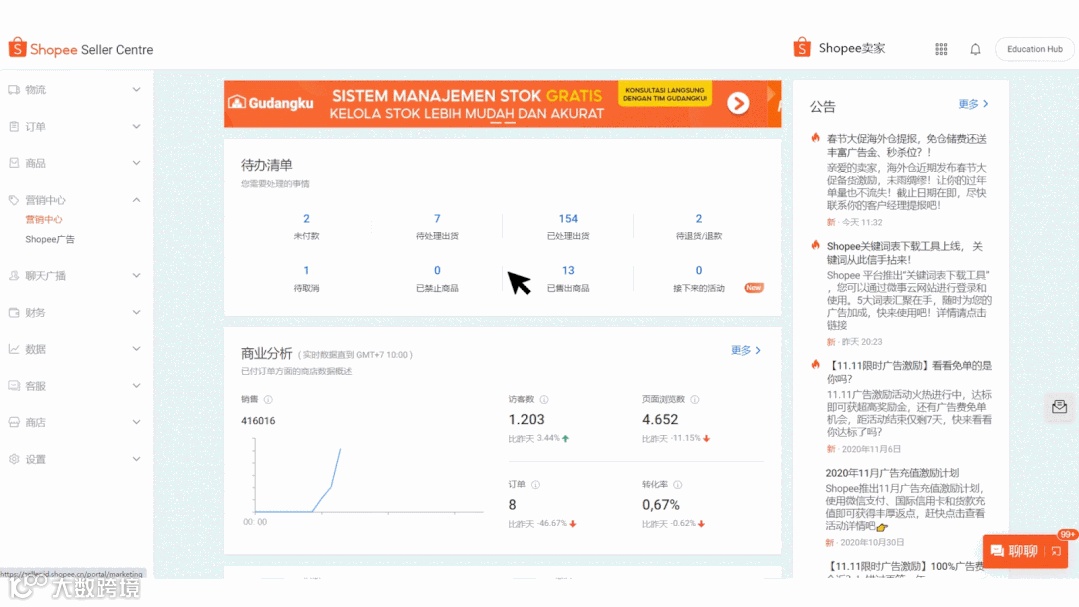Click 更多 link in 商业分析 section

tap(746, 350)
